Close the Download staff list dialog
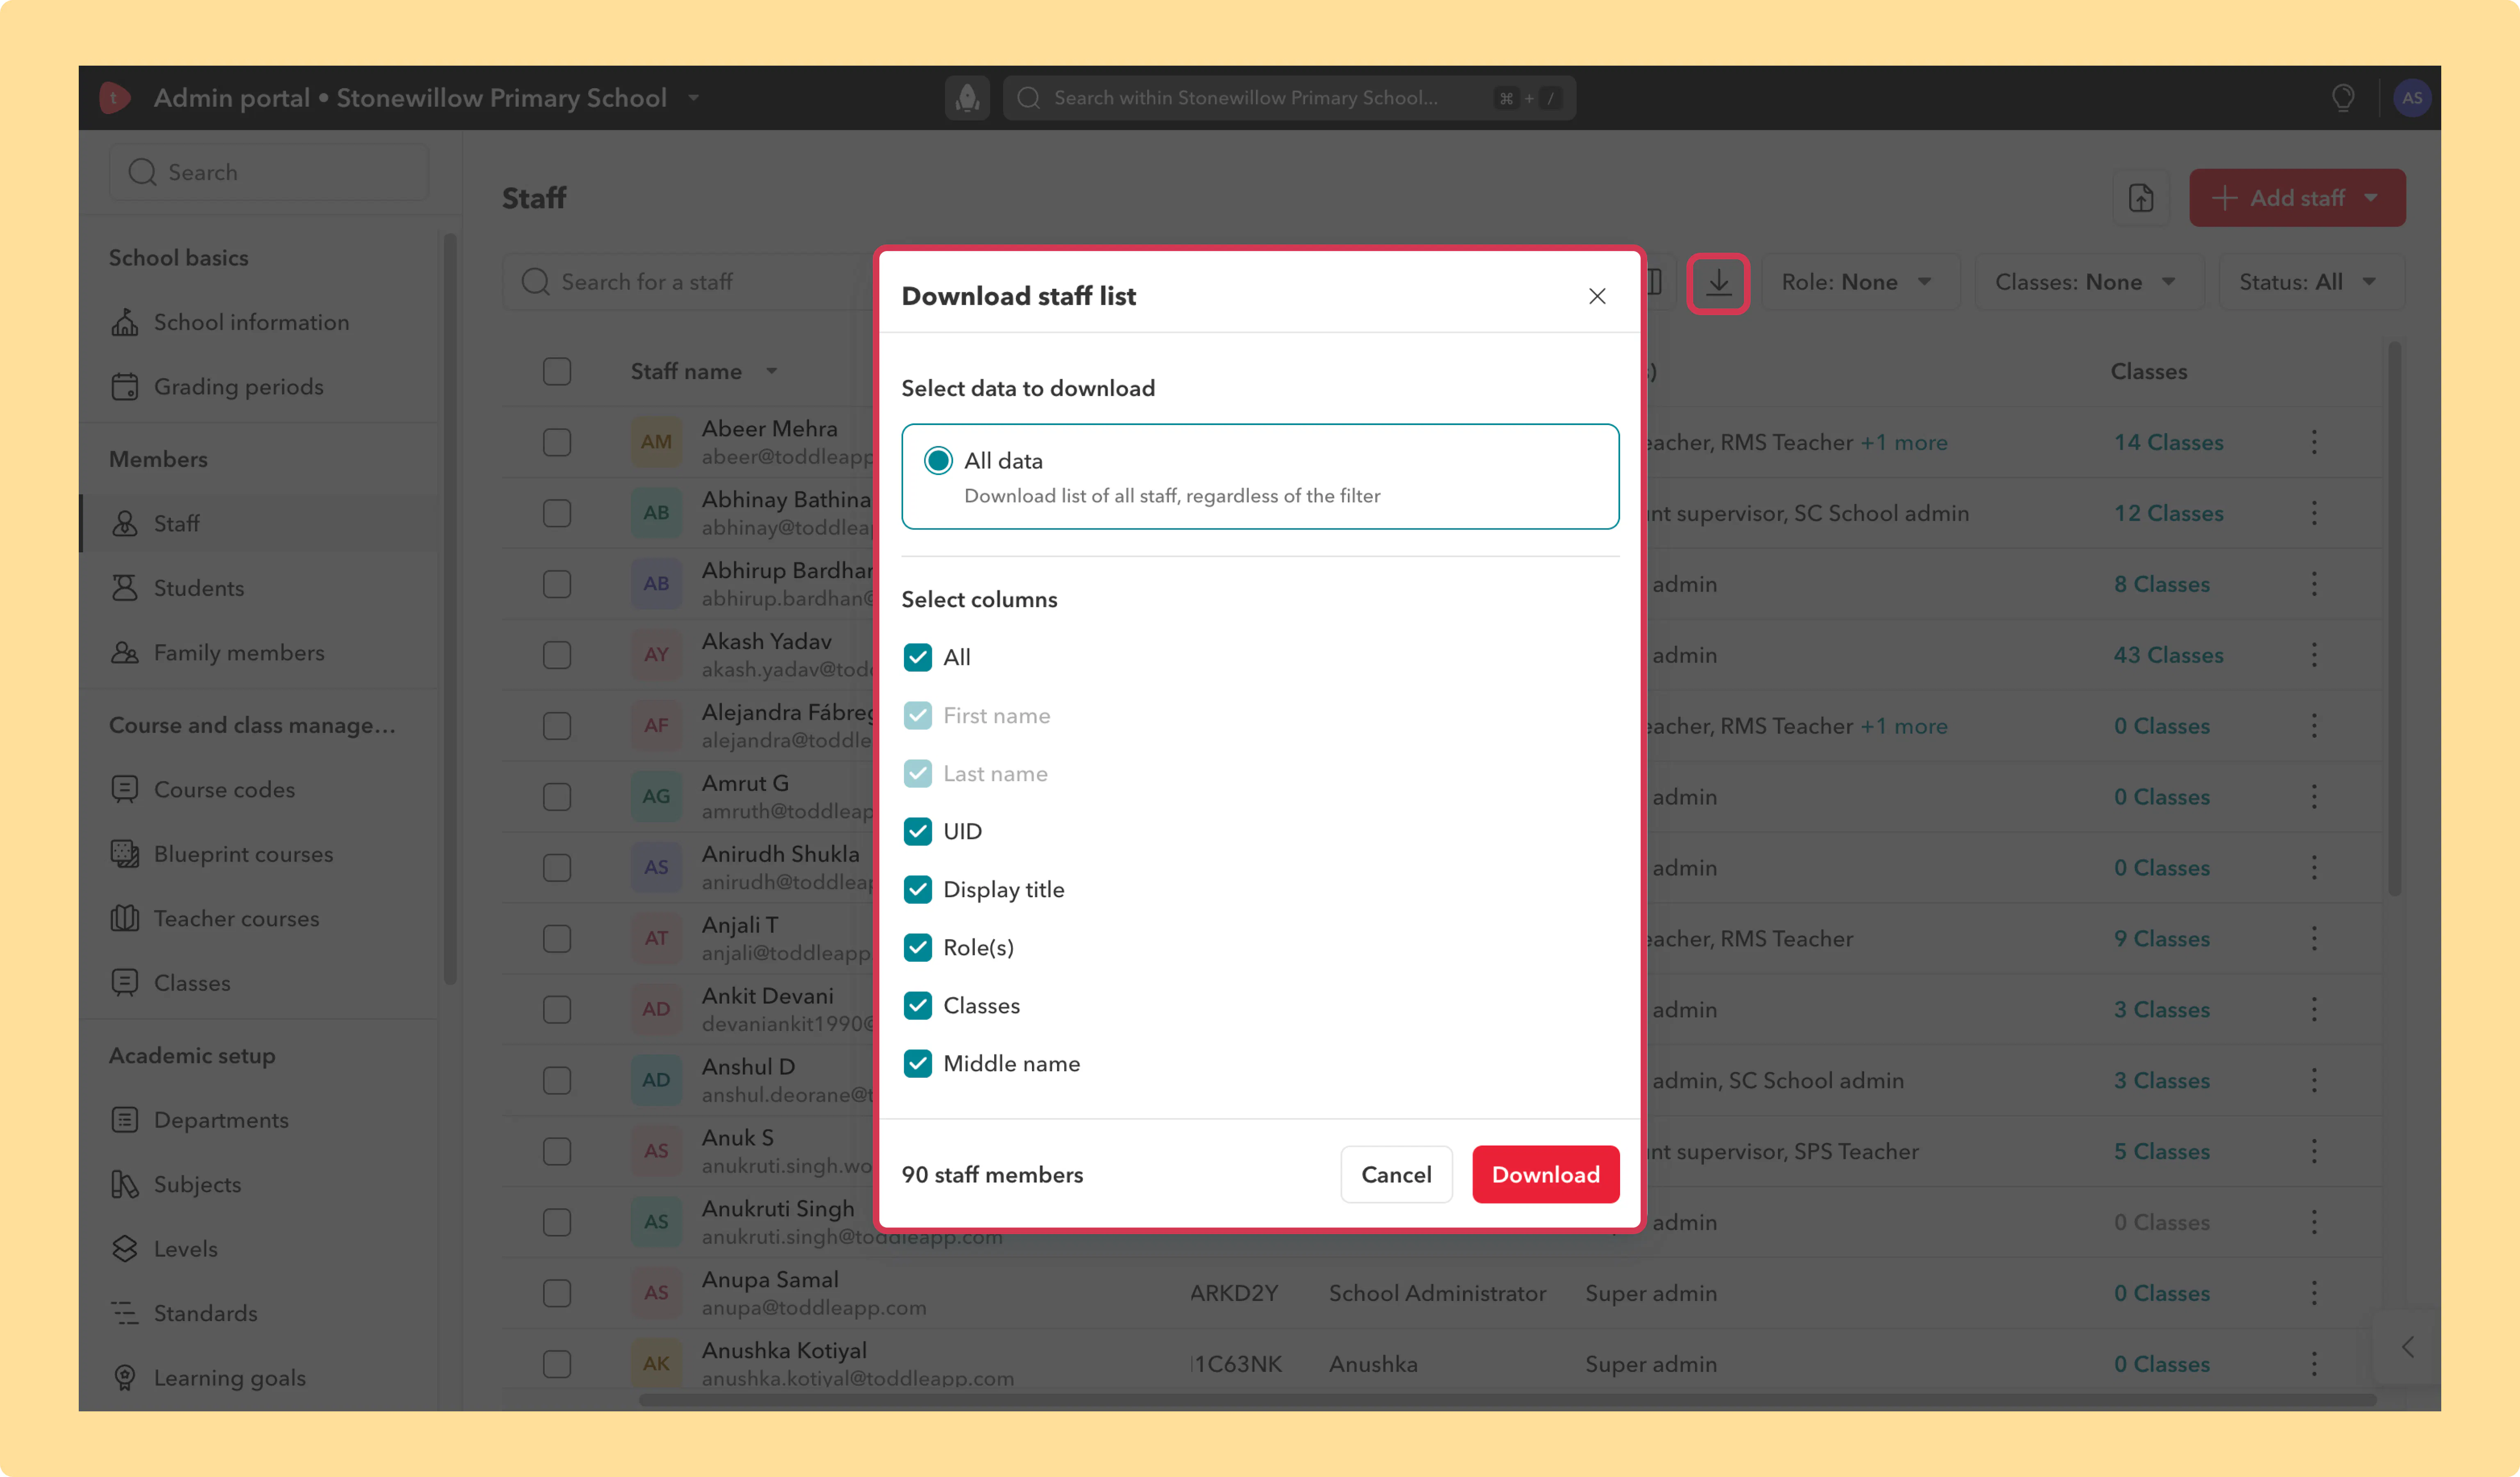Image resolution: width=2520 pixels, height=1477 pixels. 1597,296
